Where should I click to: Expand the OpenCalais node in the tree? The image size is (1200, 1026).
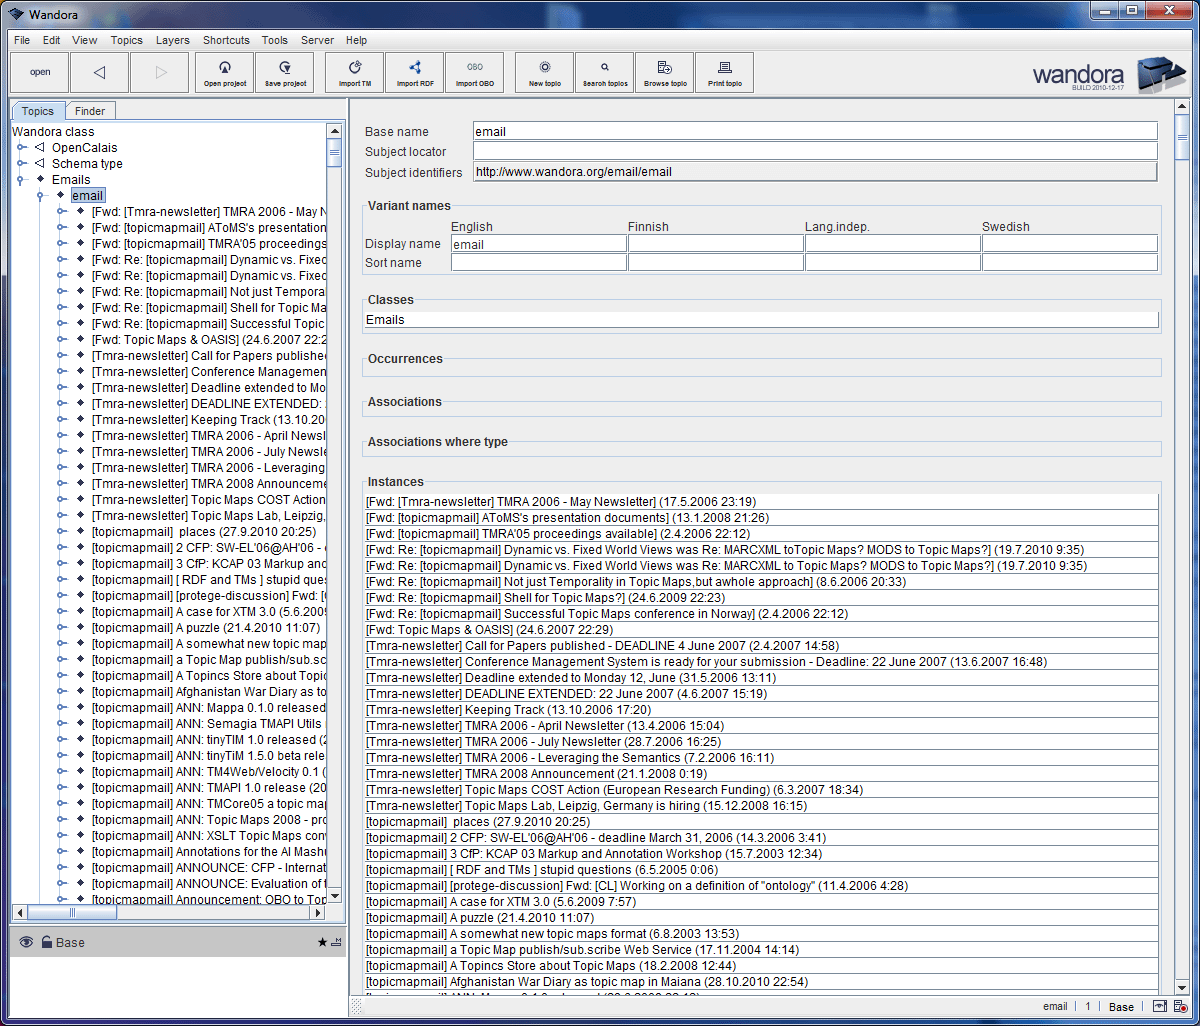point(20,147)
